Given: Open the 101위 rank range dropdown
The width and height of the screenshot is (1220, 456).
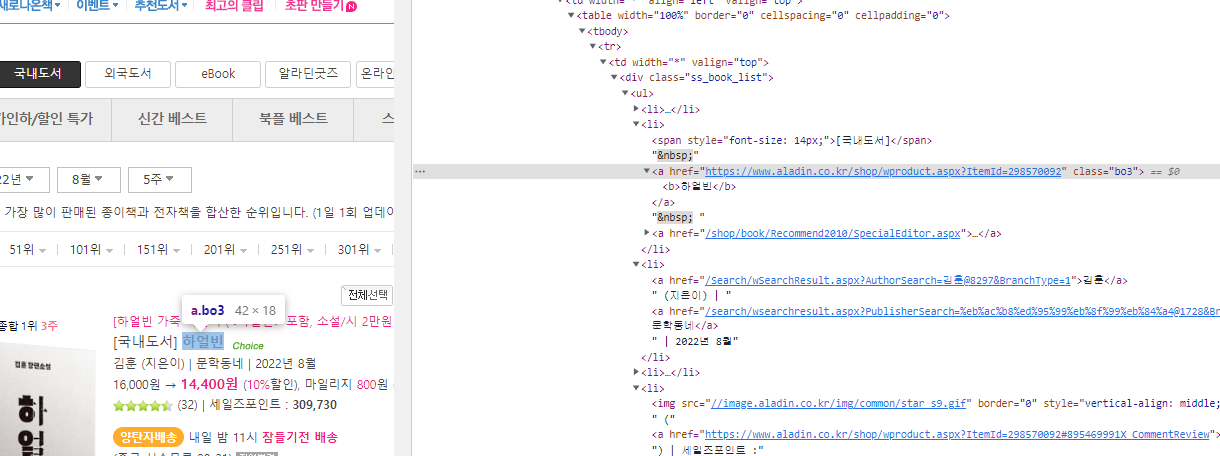Looking at the screenshot, I should 90,249.
